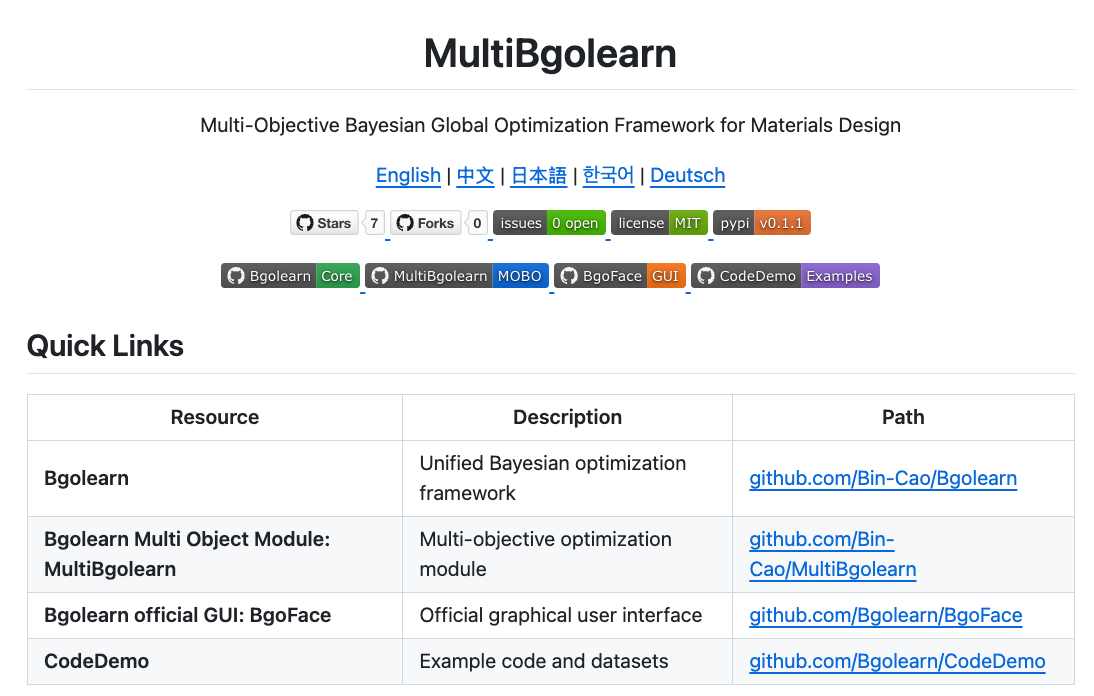
Task: Click the Multi-objective optimization module text
Action: pyautogui.click(x=546, y=554)
